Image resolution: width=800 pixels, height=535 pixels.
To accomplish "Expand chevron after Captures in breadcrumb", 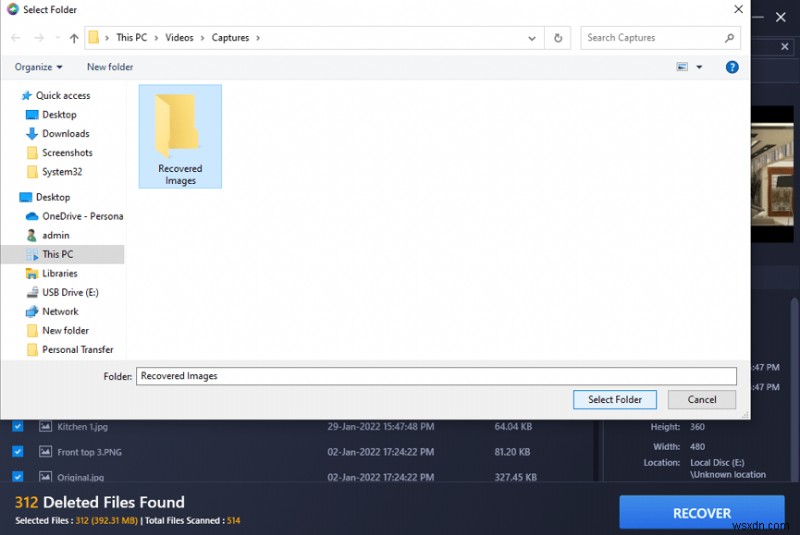I will click(258, 38).
